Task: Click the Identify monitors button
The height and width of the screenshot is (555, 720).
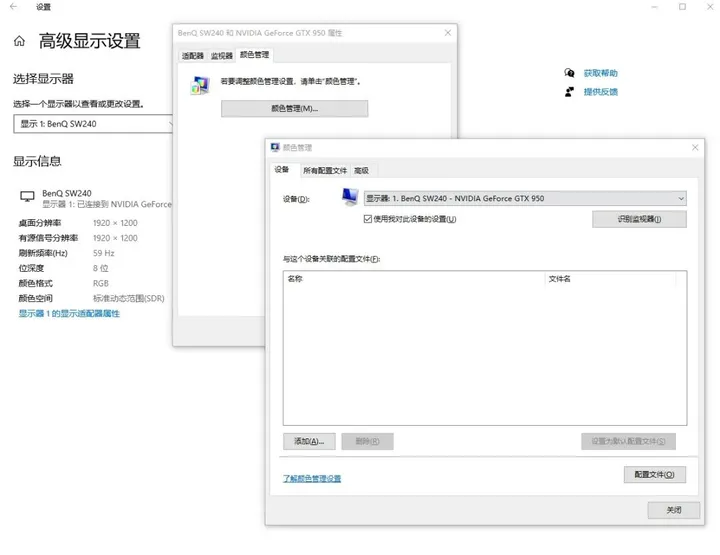Action: click(x=639, y=219)
